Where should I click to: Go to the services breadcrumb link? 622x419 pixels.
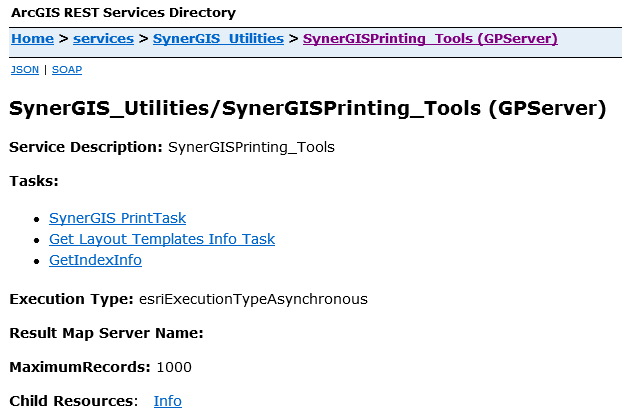pos(103,39)
